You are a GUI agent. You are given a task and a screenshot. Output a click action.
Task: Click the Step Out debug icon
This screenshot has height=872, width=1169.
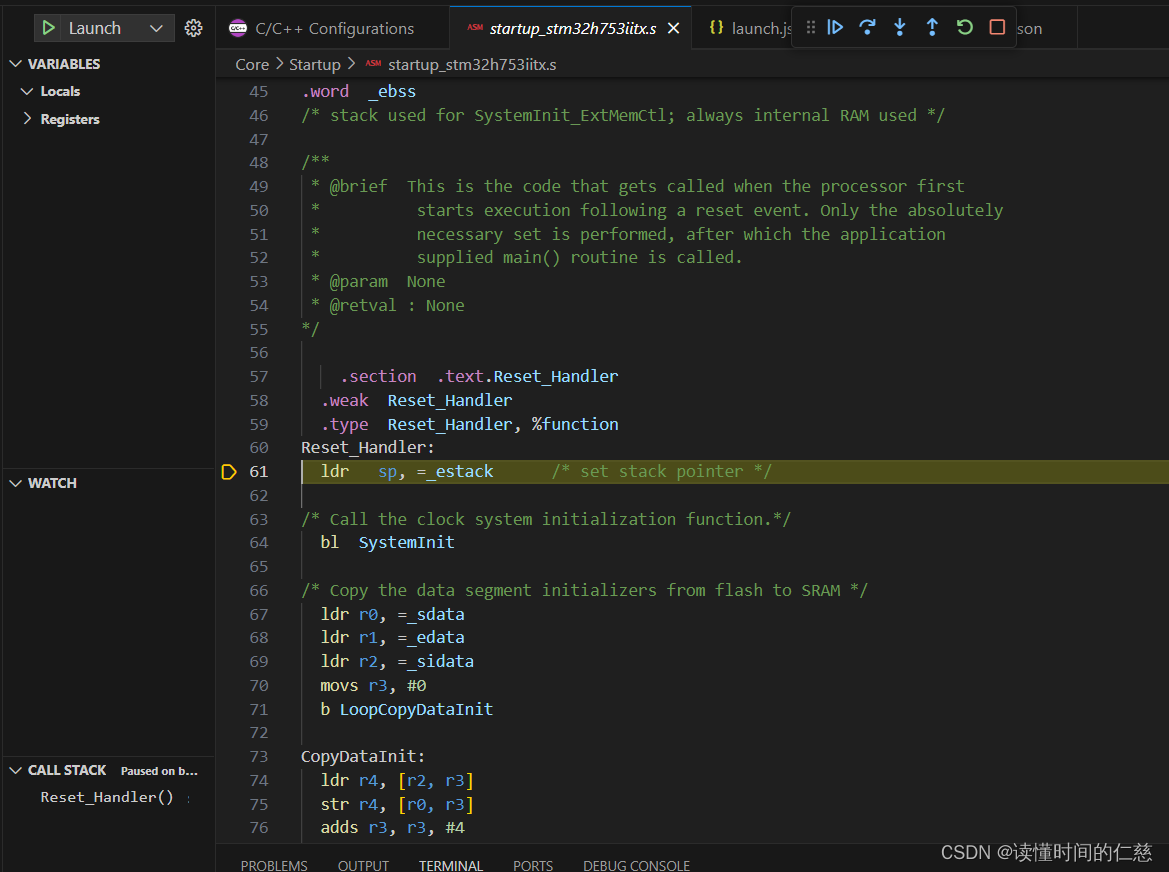(x=932, y=27)
